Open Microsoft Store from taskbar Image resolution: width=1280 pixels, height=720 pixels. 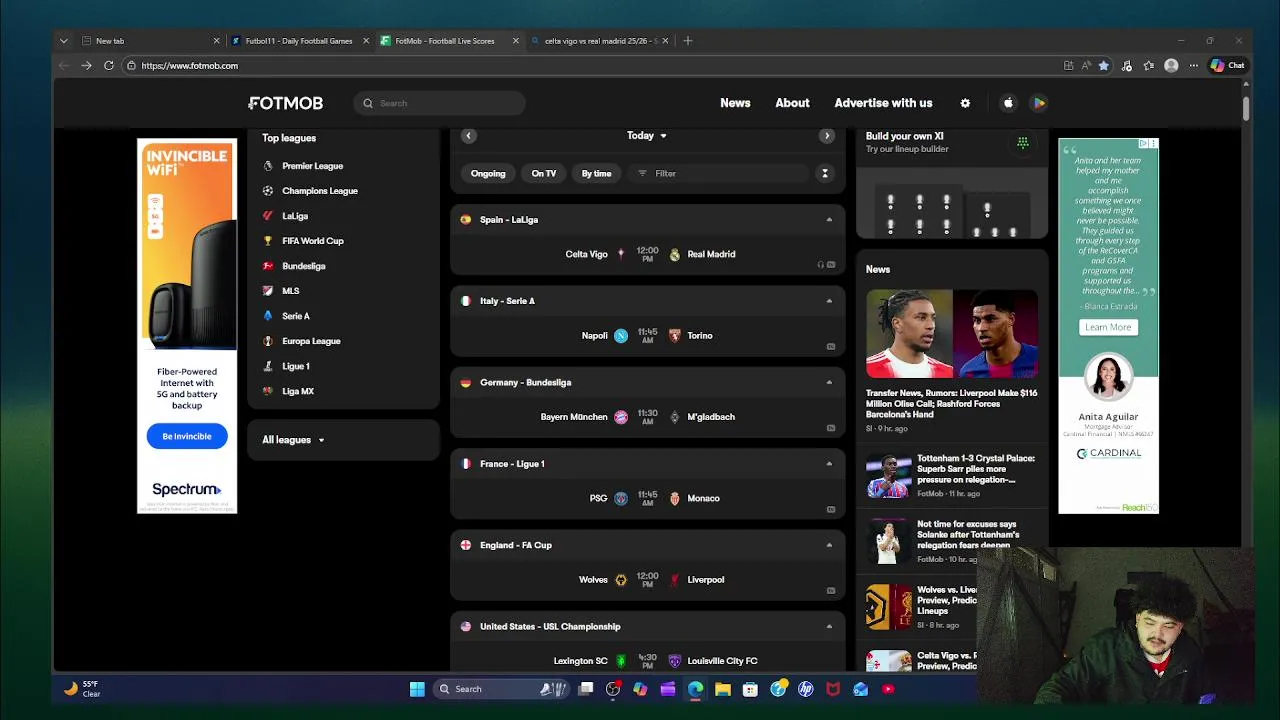[750, 689]
